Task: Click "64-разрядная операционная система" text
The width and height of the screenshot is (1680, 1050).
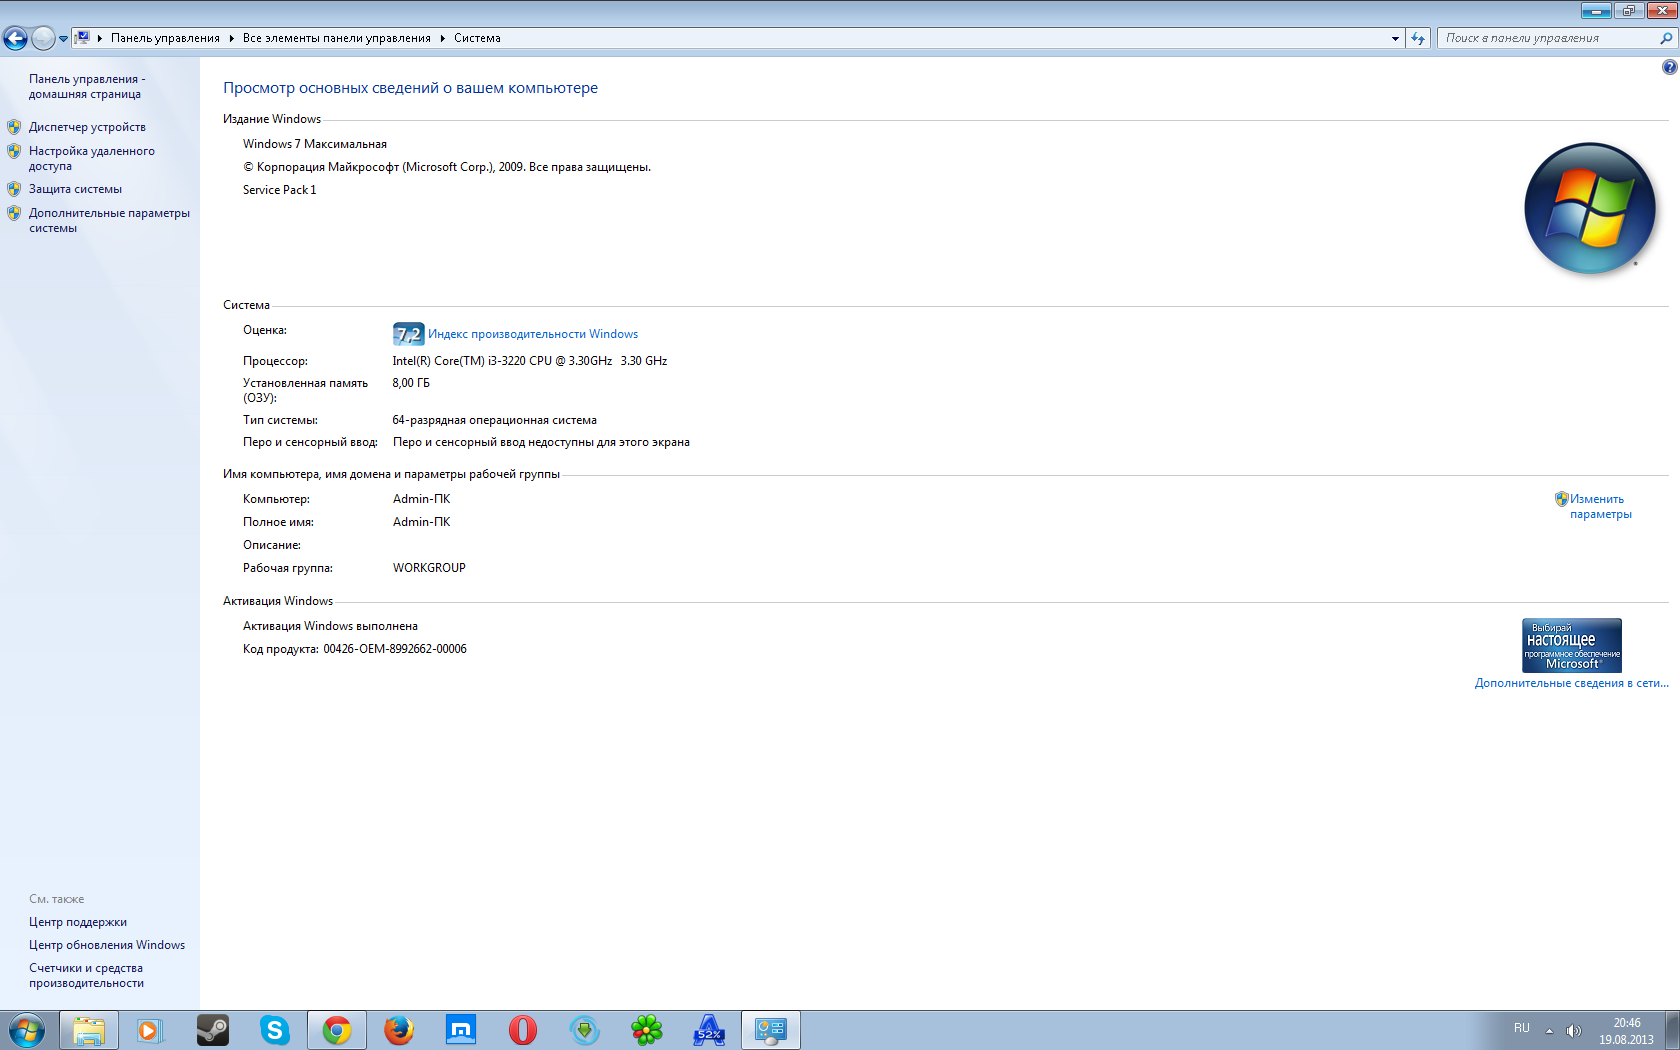Action: pyautogui.click(x=494, y=420)
